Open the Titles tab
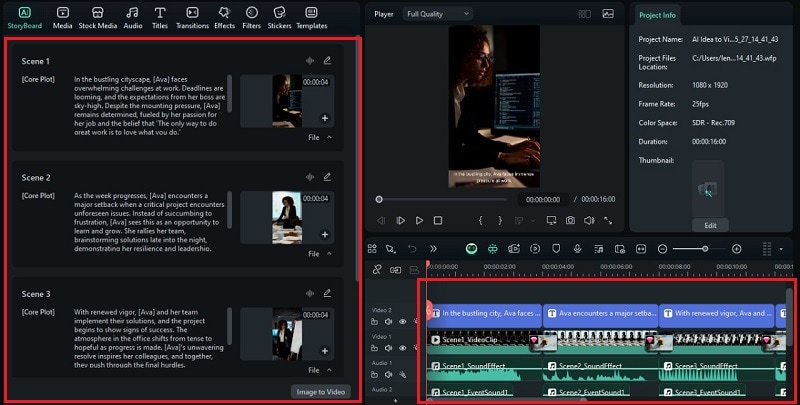Screen dimensions: 800x405 click(x=160, y=18)
